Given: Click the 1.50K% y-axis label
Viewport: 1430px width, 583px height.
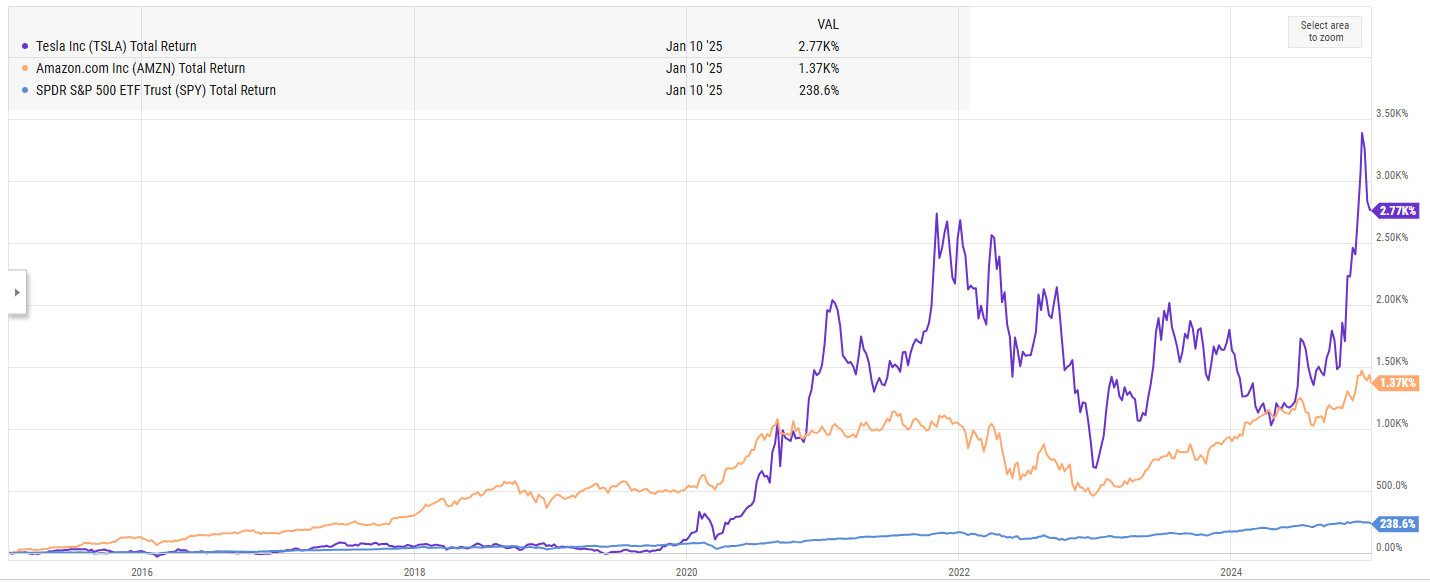Looking at the screenshot, I should click(1392, 361).
